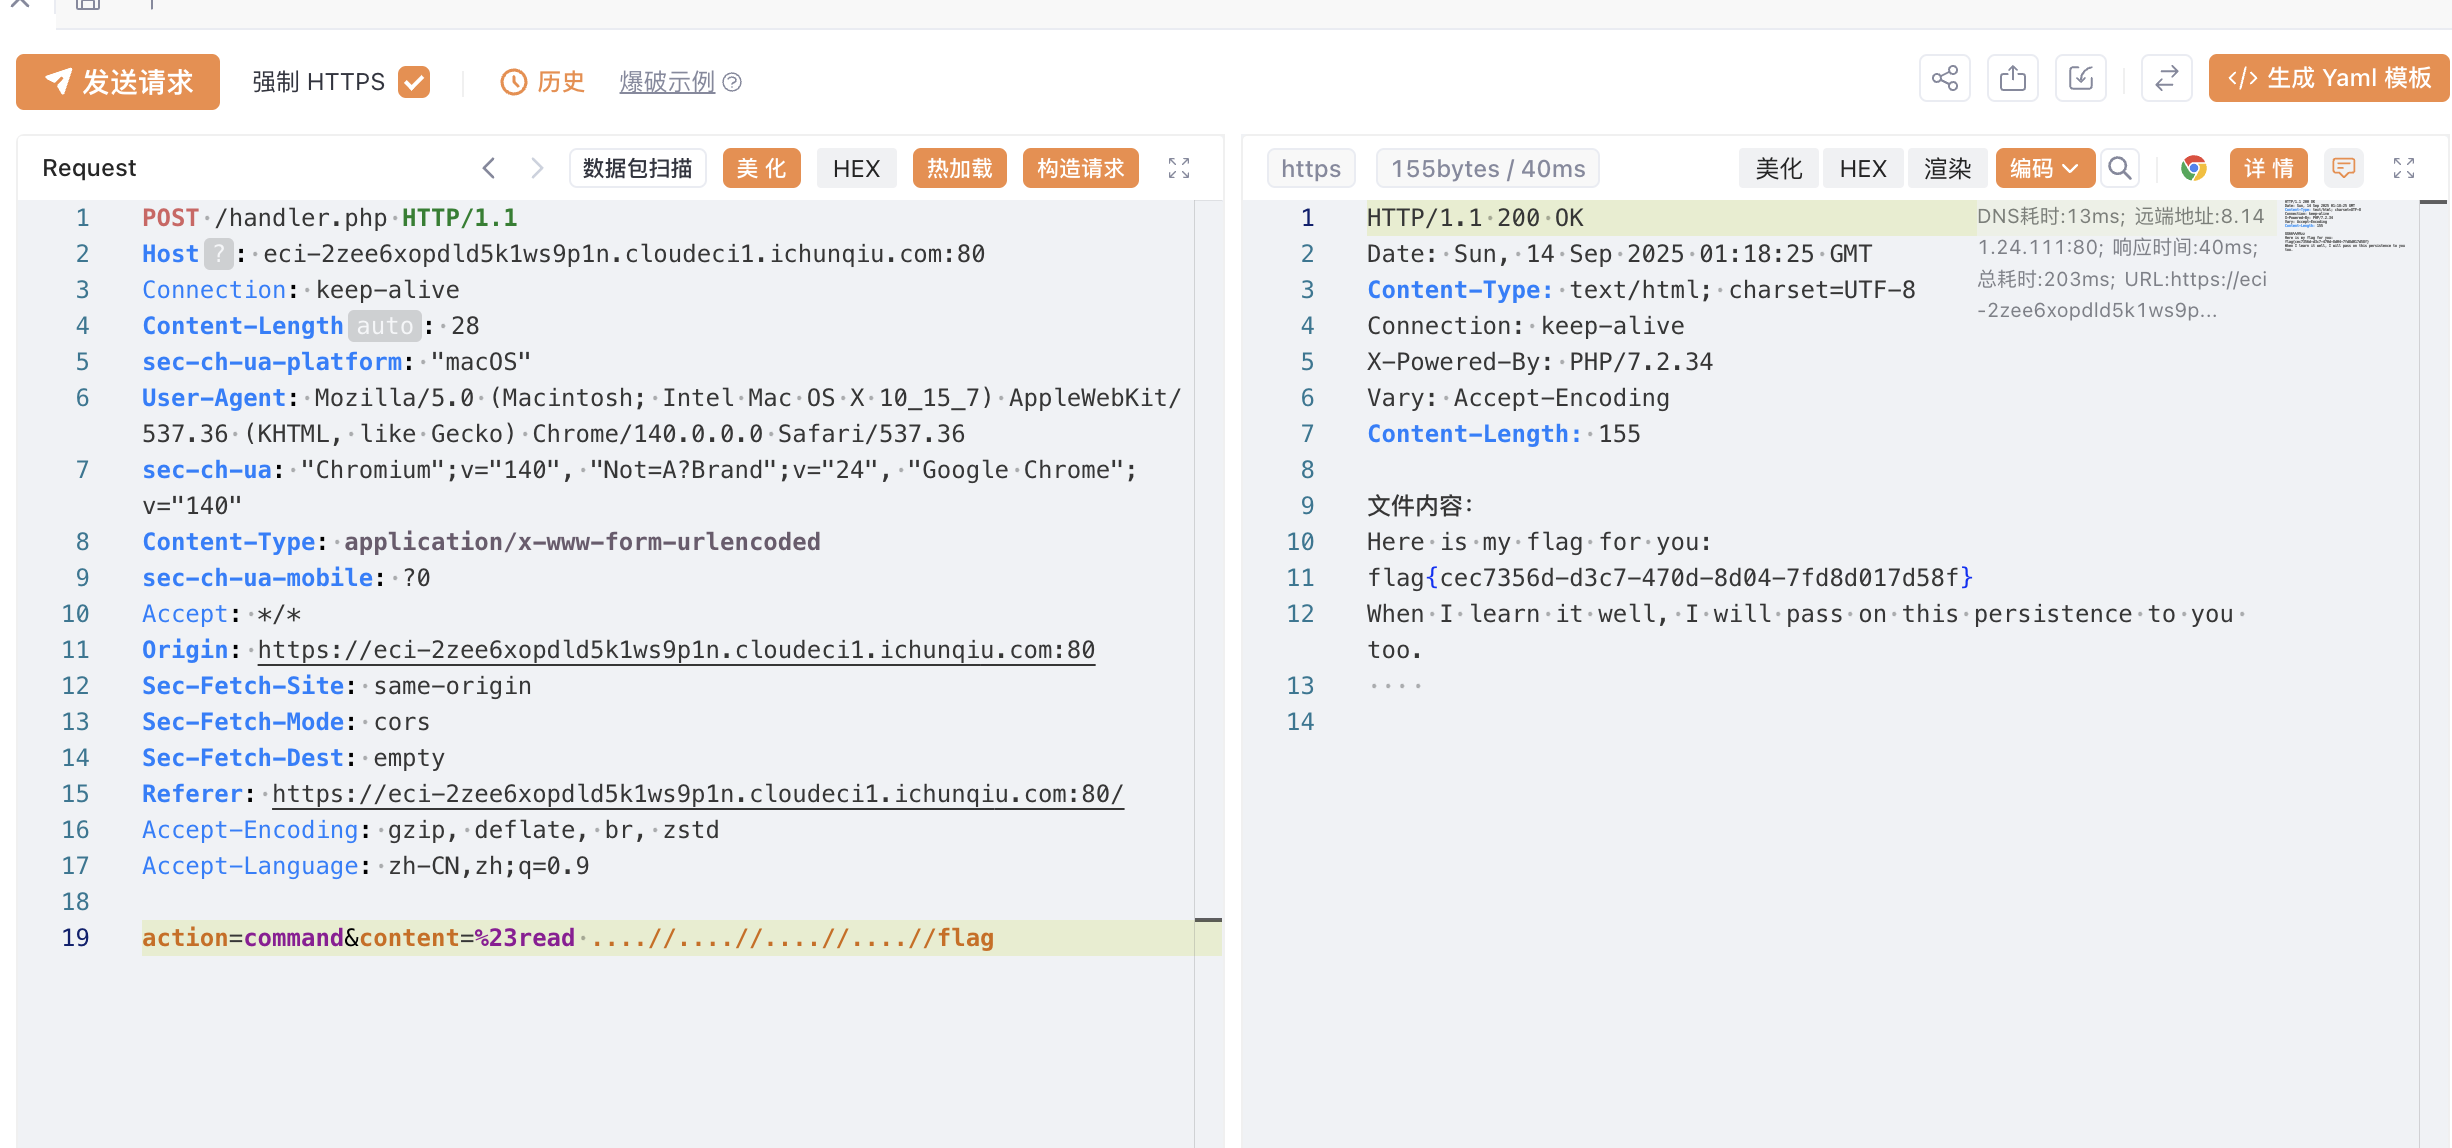Open the 编码 dropdown menu
2452x1148 pixels.
pos(2044,168)
